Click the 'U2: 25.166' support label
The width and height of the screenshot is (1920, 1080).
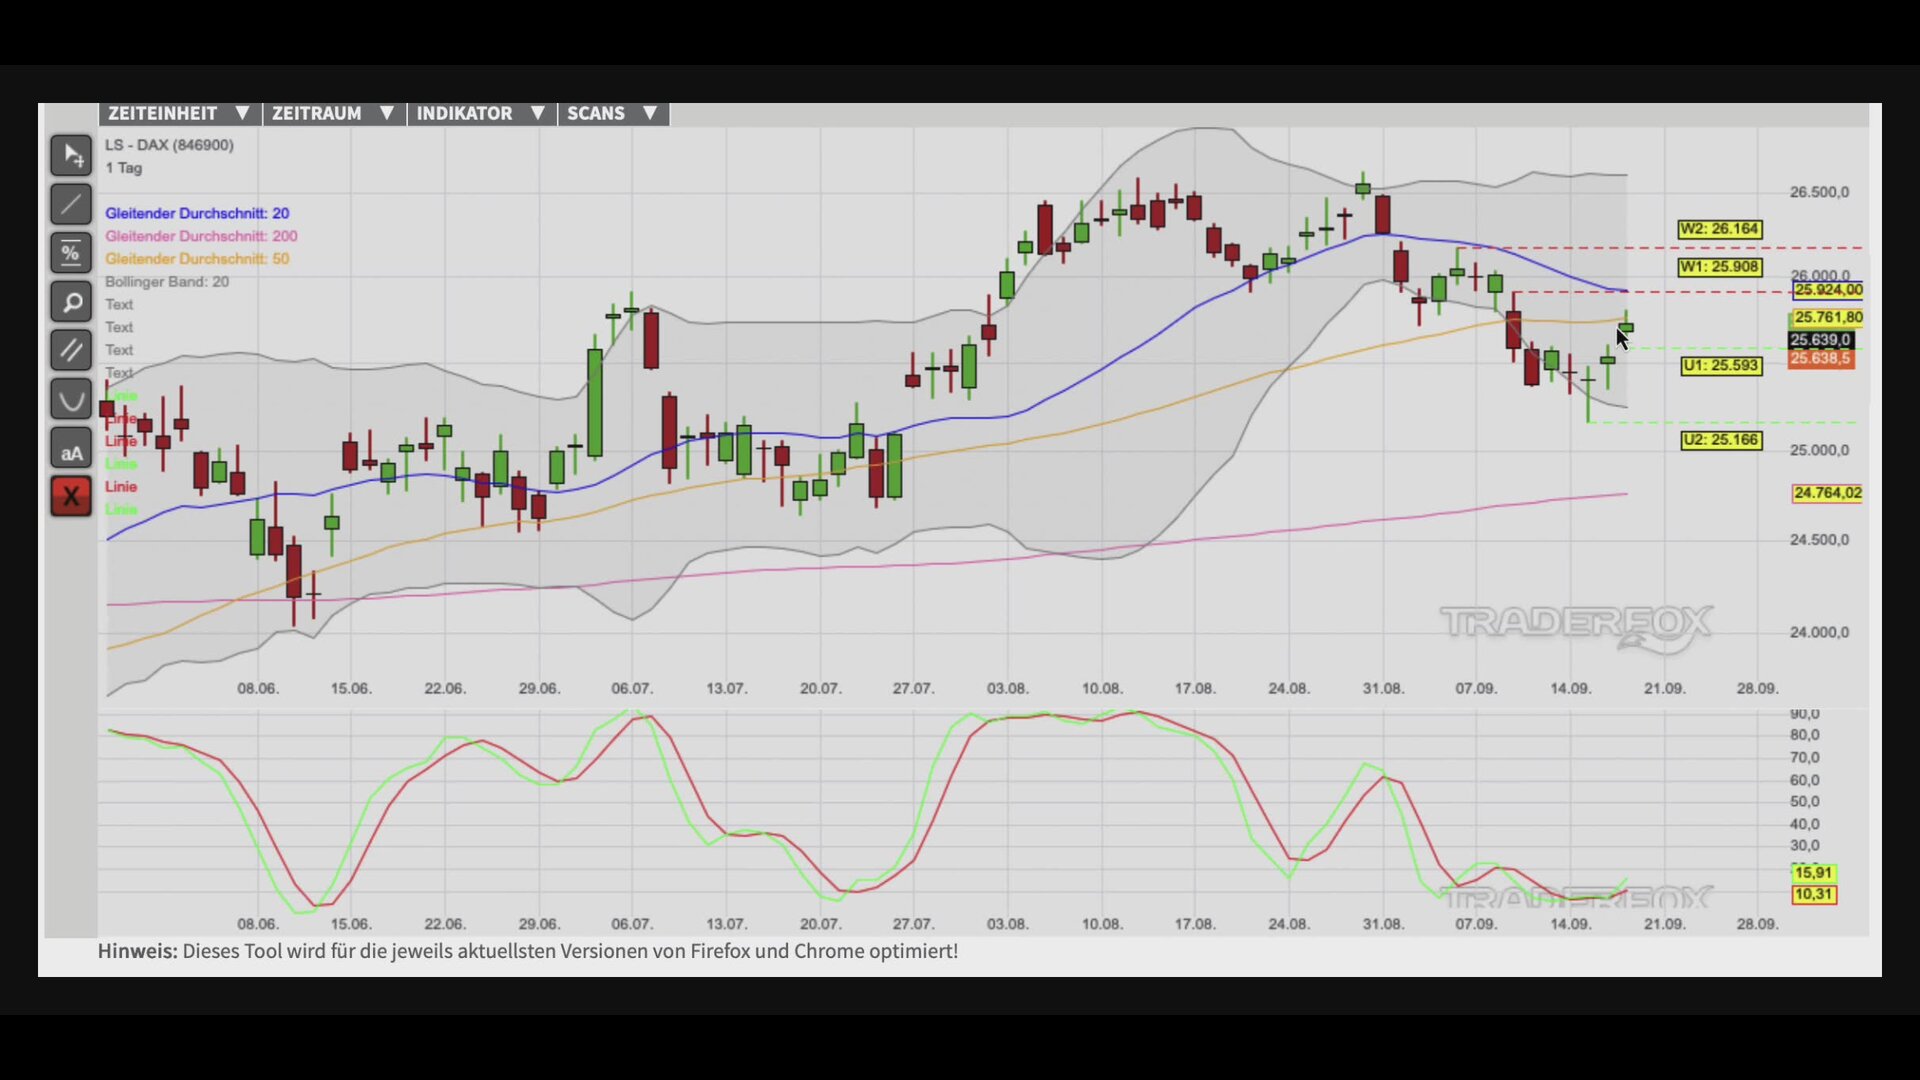1721,440
